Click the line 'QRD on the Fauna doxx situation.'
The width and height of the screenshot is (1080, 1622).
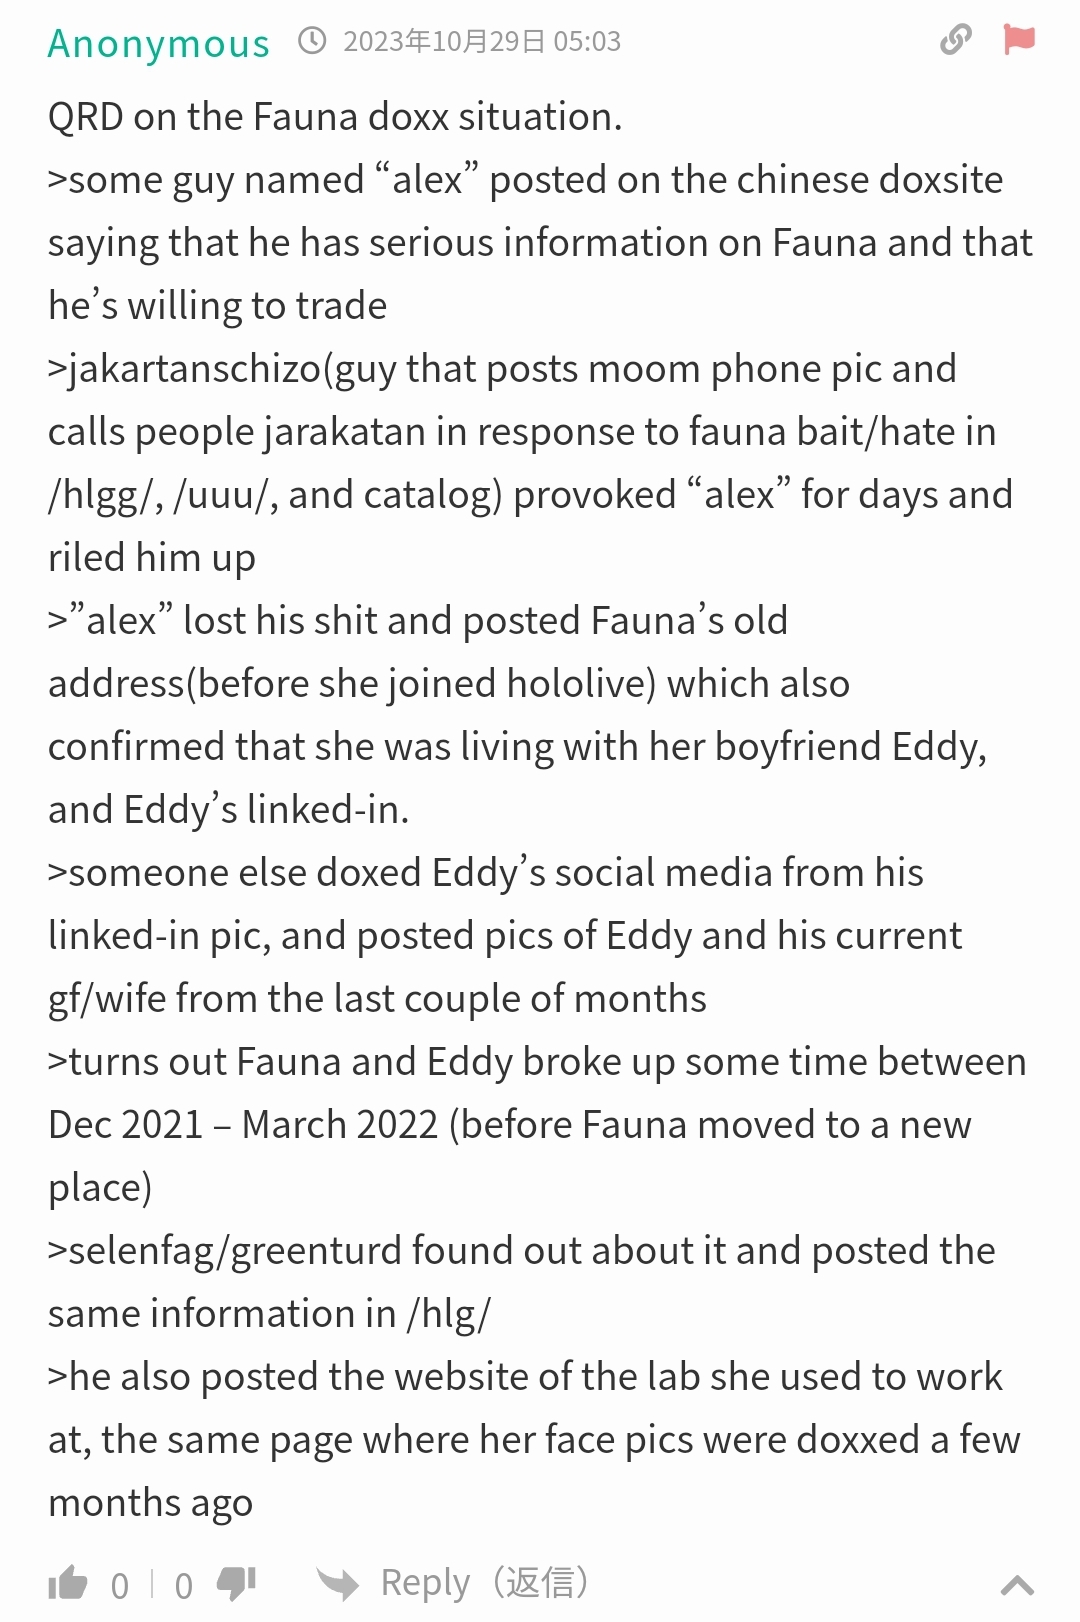(335, 117)
